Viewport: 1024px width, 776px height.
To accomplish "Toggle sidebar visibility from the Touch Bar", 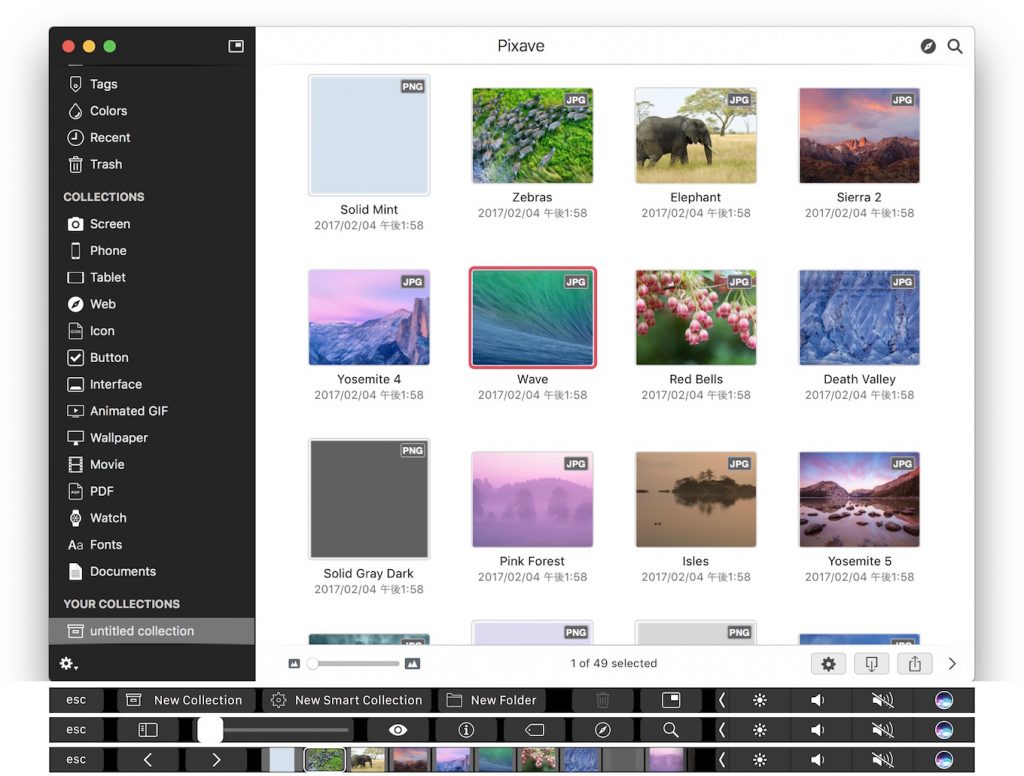I will coord(147,730).
